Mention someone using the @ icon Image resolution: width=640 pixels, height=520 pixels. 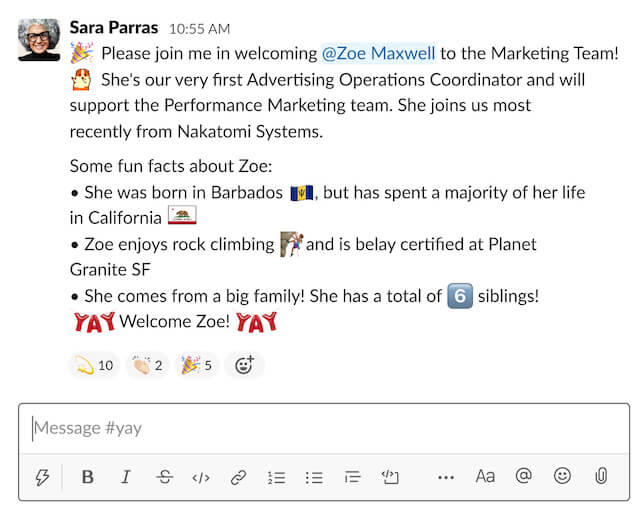523,476
